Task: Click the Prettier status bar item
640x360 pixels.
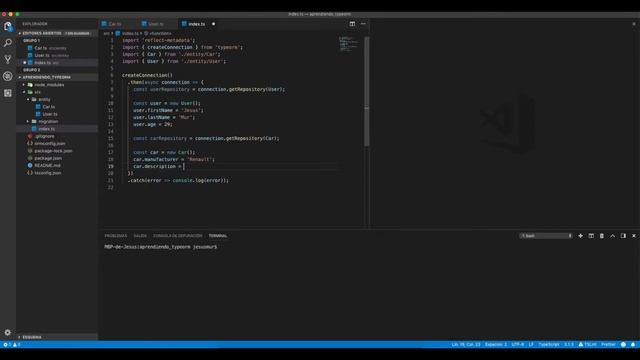Action: (608, 344)
